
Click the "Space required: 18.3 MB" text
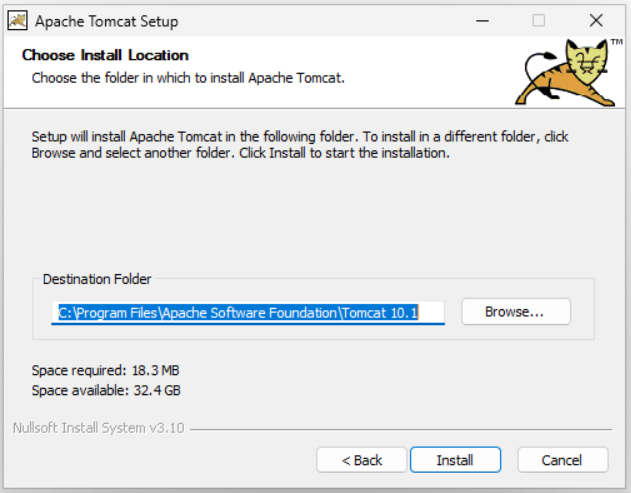[105, 371]
